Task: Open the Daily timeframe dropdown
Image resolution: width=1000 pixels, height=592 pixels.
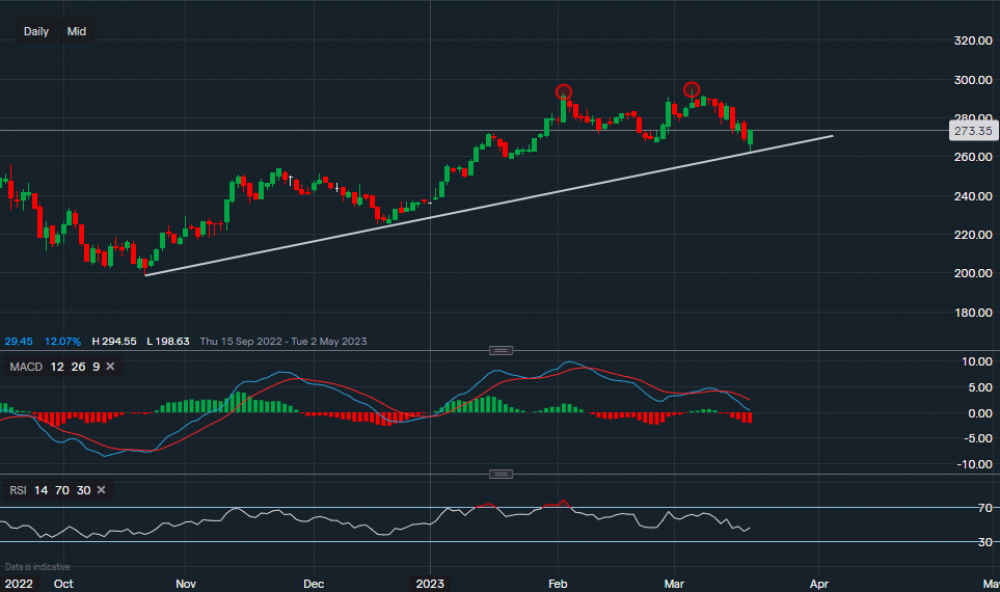Action: (x=36, y=32)
